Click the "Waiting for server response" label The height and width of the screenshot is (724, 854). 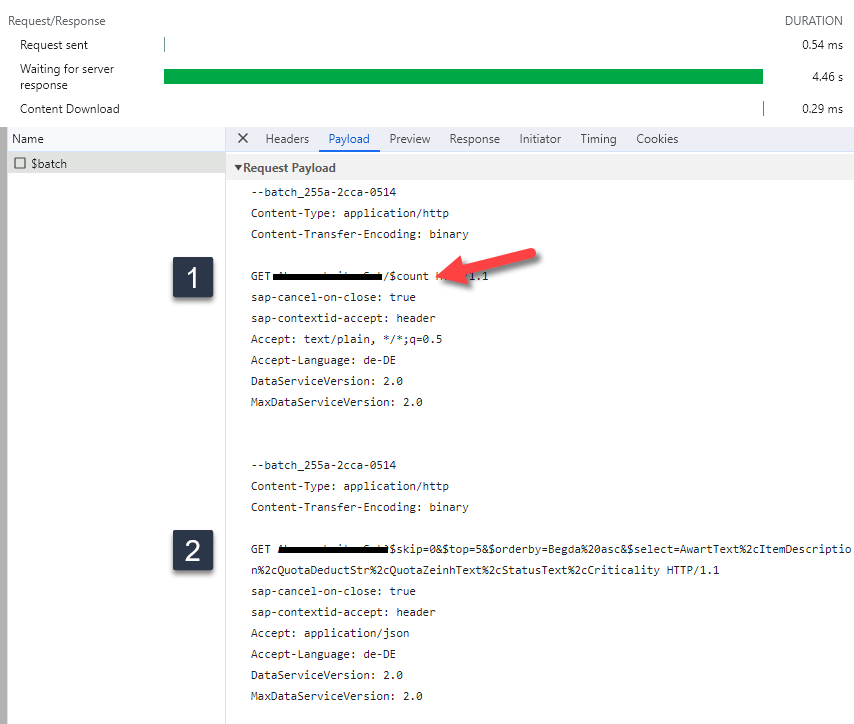(67, 76)
